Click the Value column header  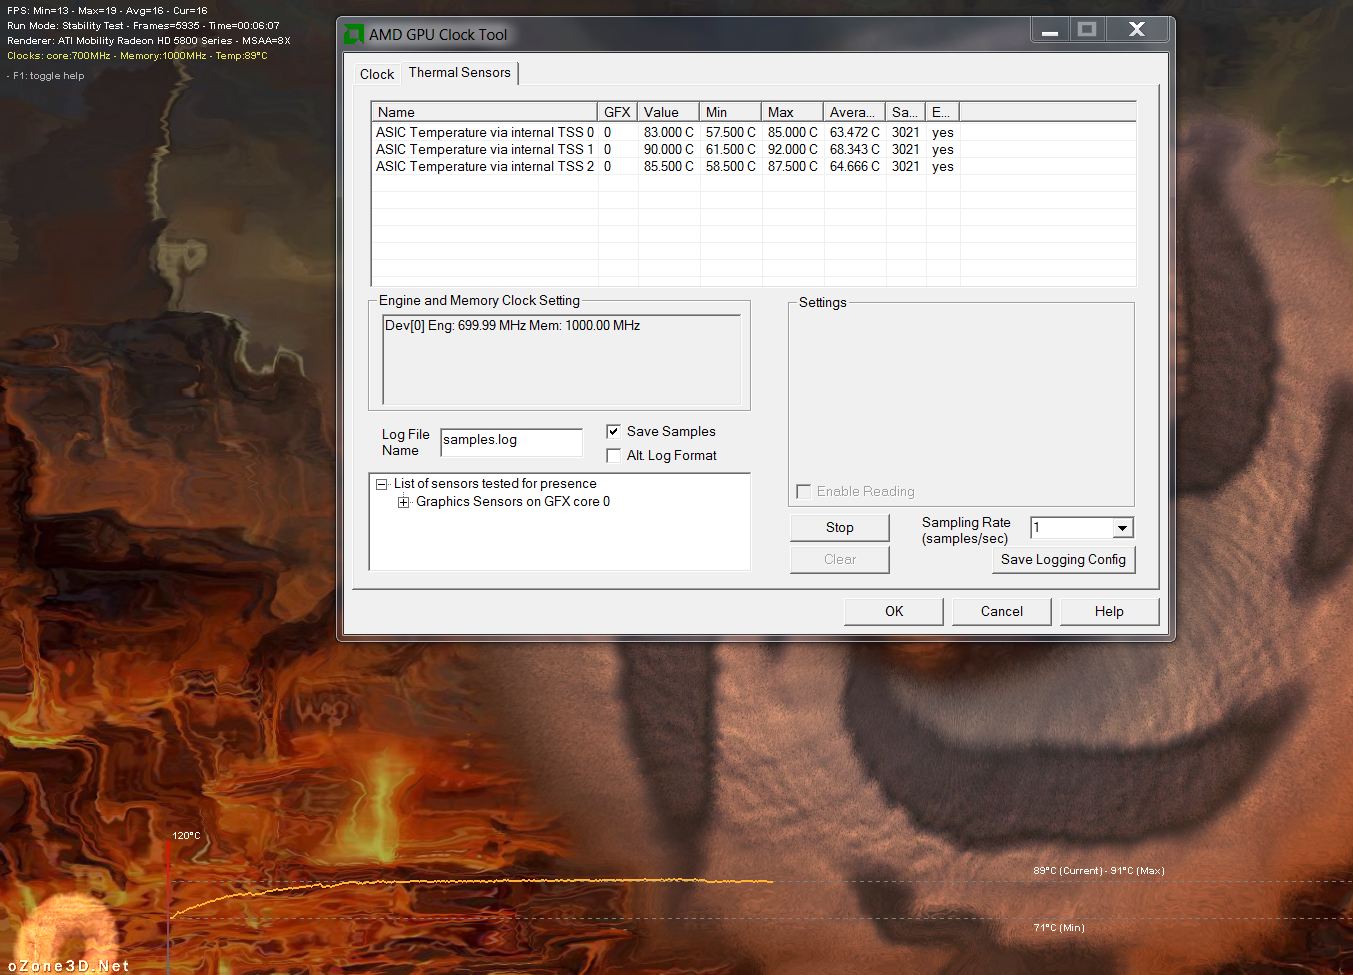point(668,112)
